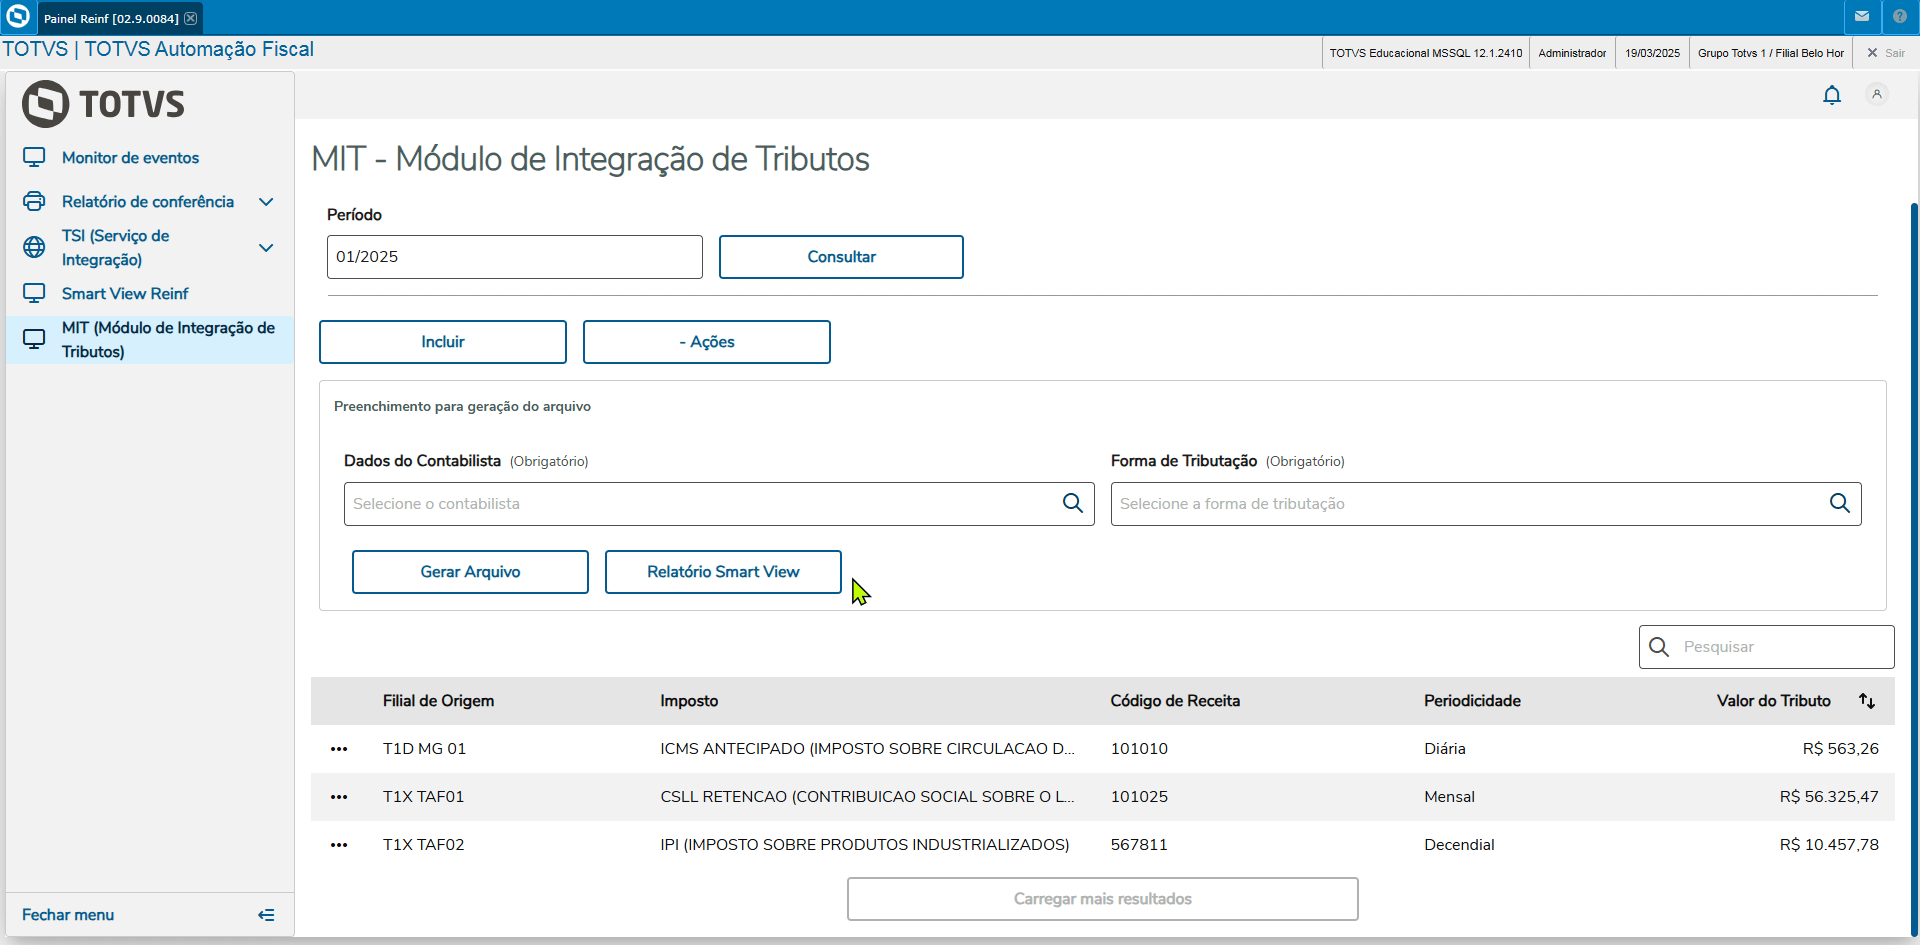The image size is (1920, 945).
Task: Click Sair to log out
Action: (1886, 53)
